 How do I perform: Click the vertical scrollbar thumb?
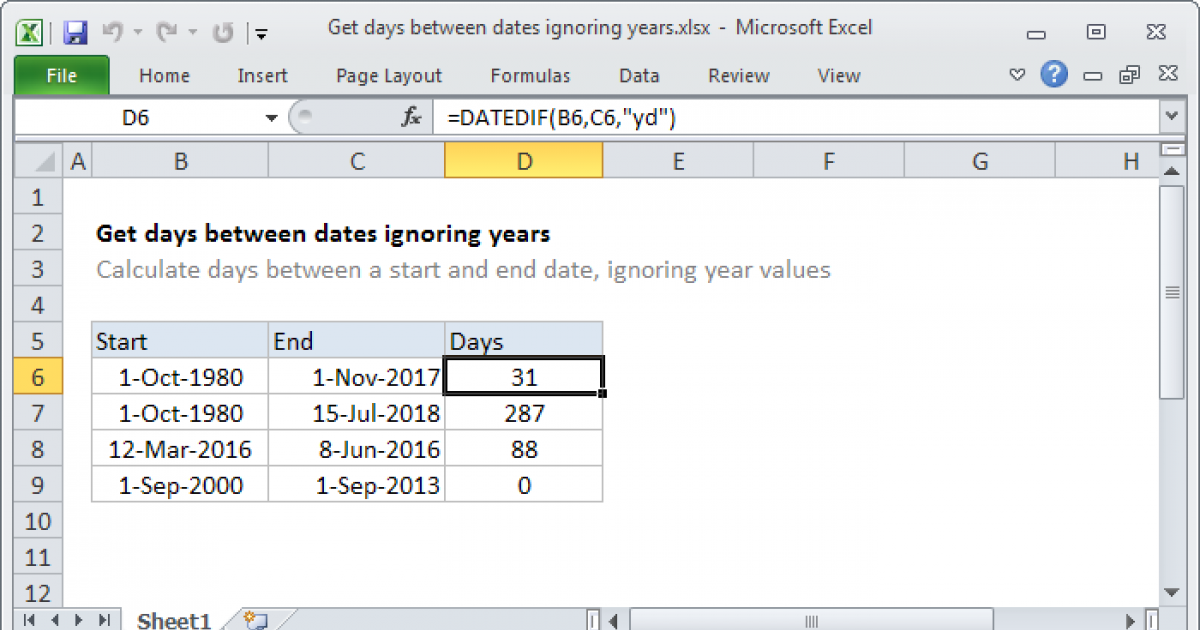click(x=1172, y=292)
